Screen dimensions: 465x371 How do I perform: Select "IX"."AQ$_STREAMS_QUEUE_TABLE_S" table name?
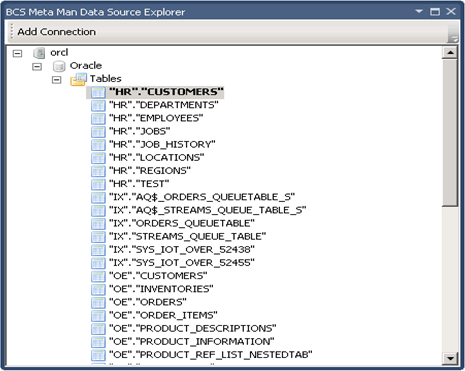point(207,210)
